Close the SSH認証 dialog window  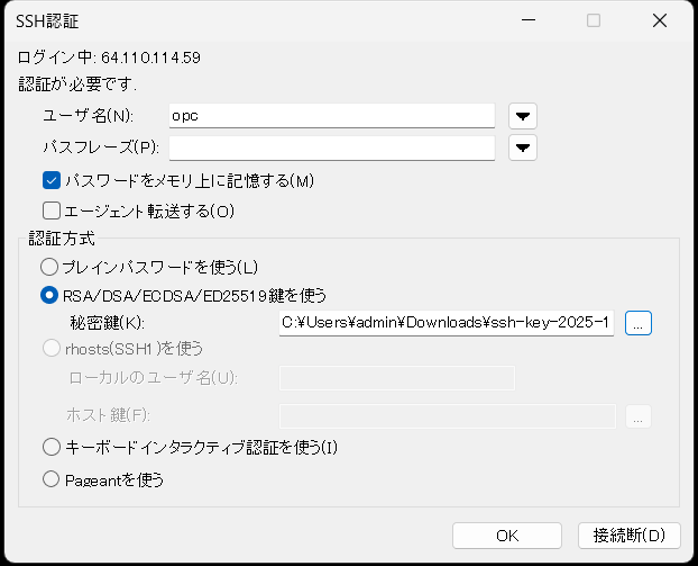659,21
